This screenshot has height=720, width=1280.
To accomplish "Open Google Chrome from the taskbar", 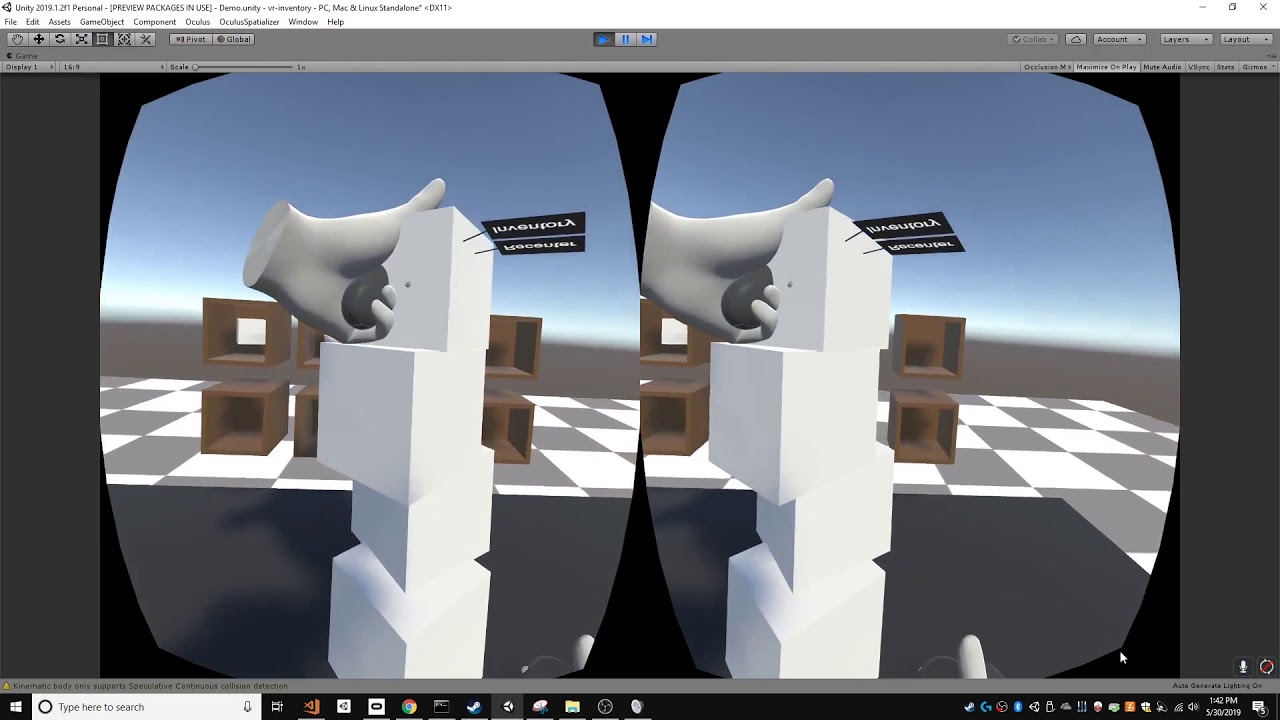I will point(409,707).
